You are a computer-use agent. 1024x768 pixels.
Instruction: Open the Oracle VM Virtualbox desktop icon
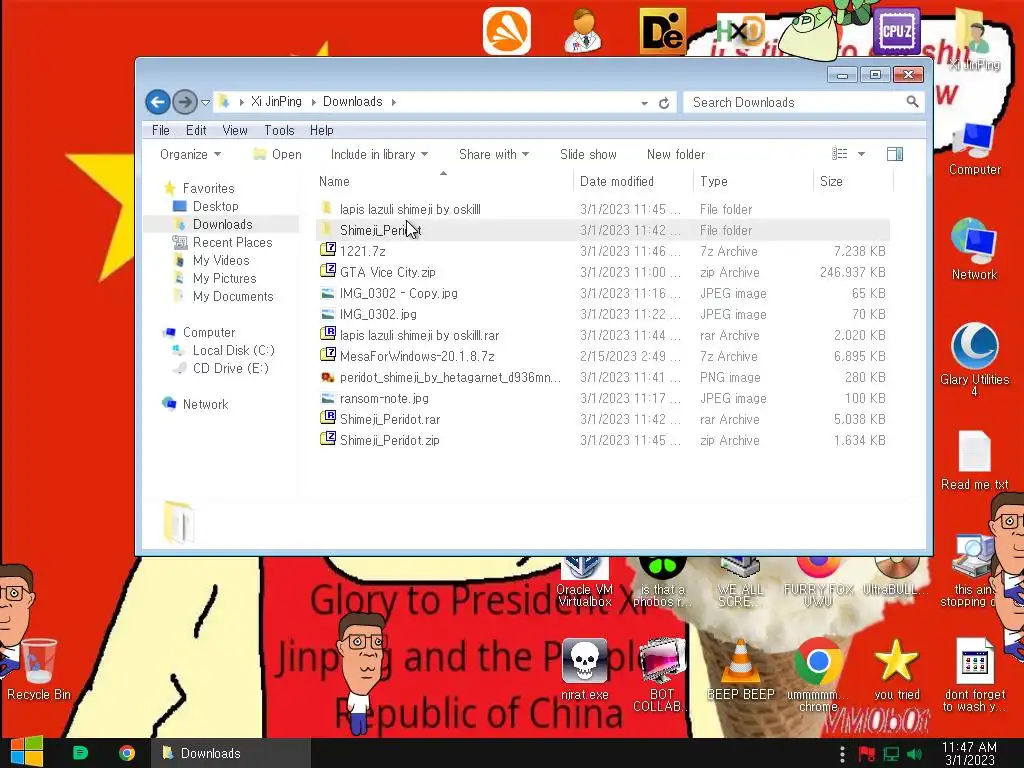pos(584,581)
